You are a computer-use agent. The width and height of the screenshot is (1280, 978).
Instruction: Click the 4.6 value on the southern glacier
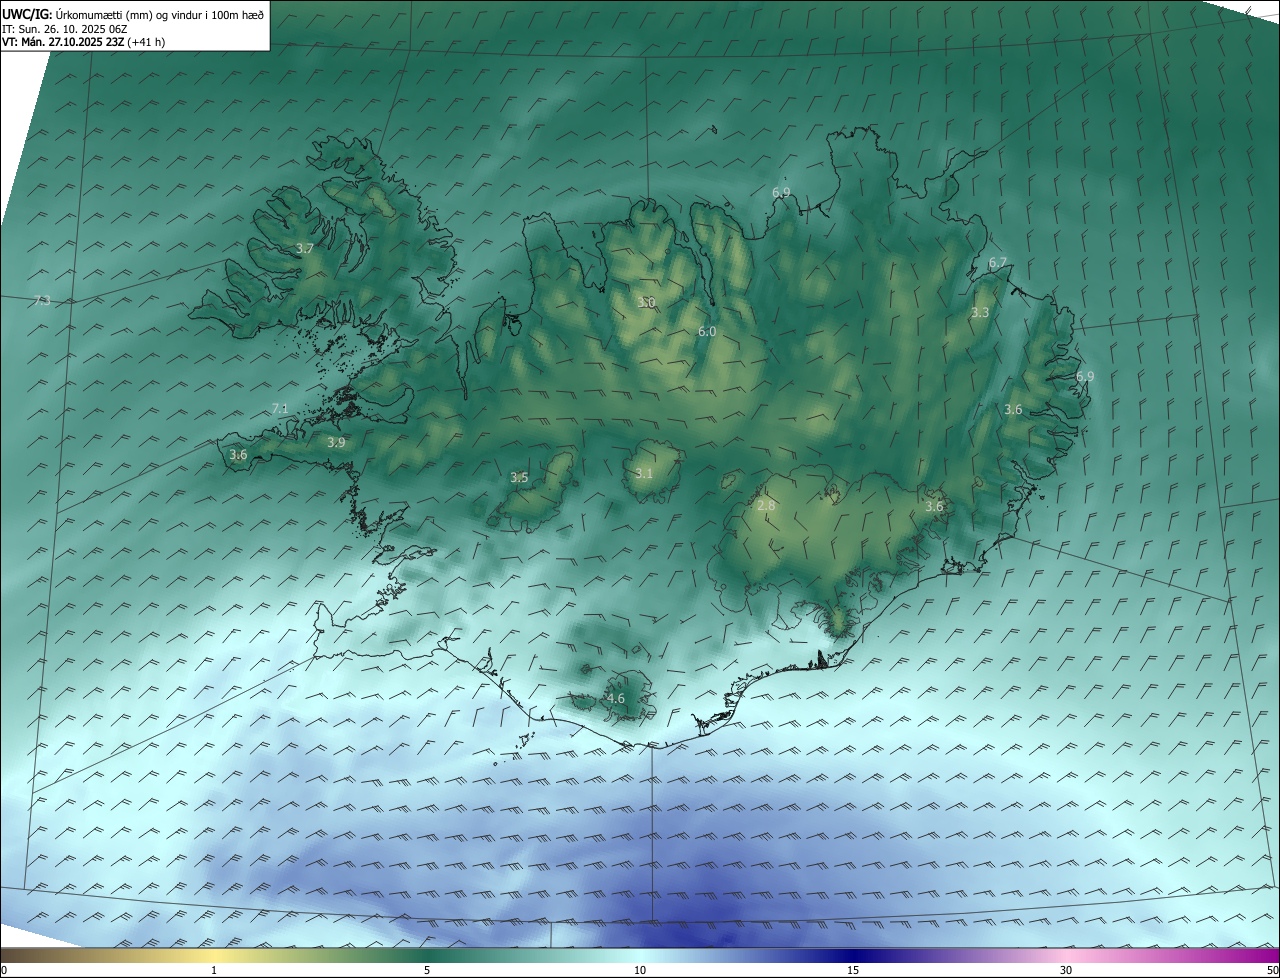[616, 698]
